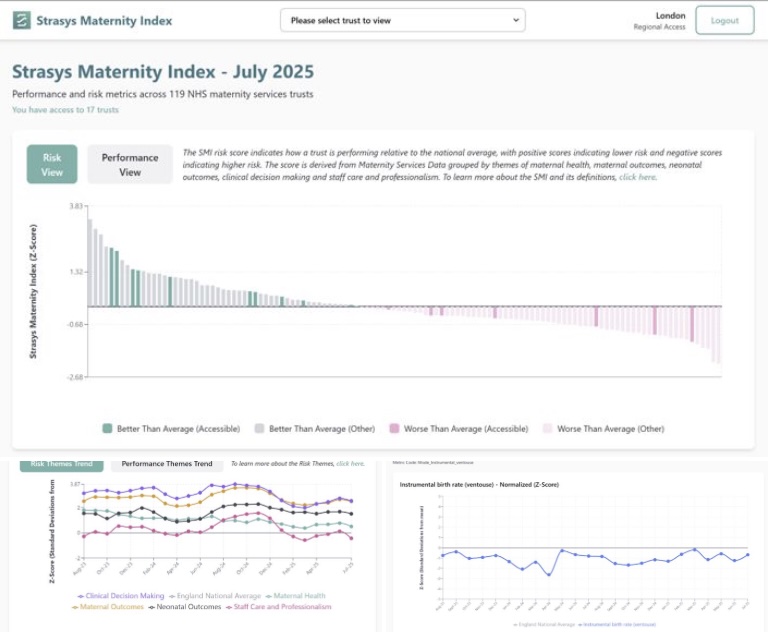Click the grey Better Than Average (Other) swatch

[260, 429]
